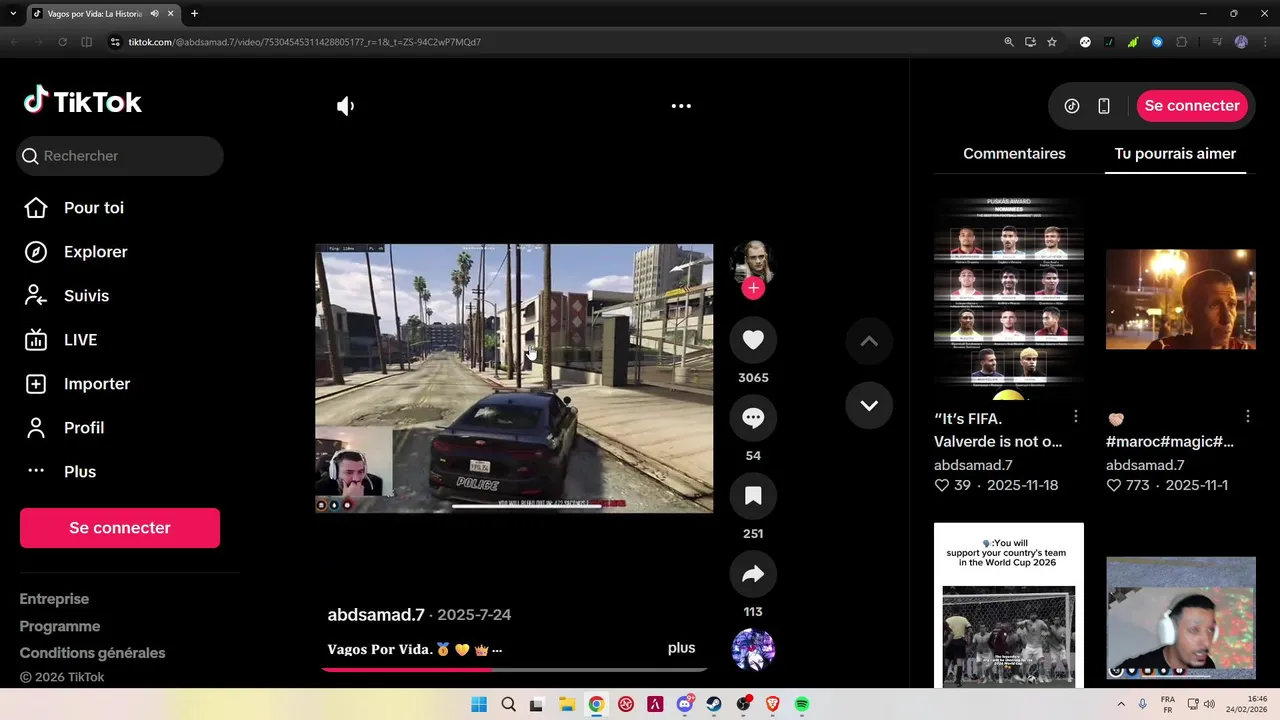
Task: Show hidden system tray icons
Action: 1120,704
